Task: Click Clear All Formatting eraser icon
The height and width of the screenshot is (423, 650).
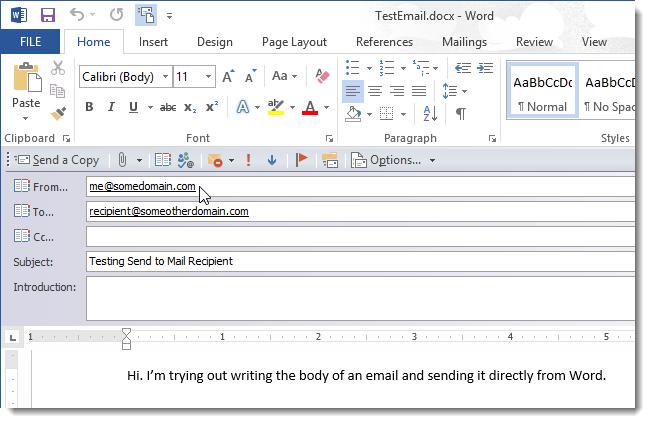Action: 322,76
